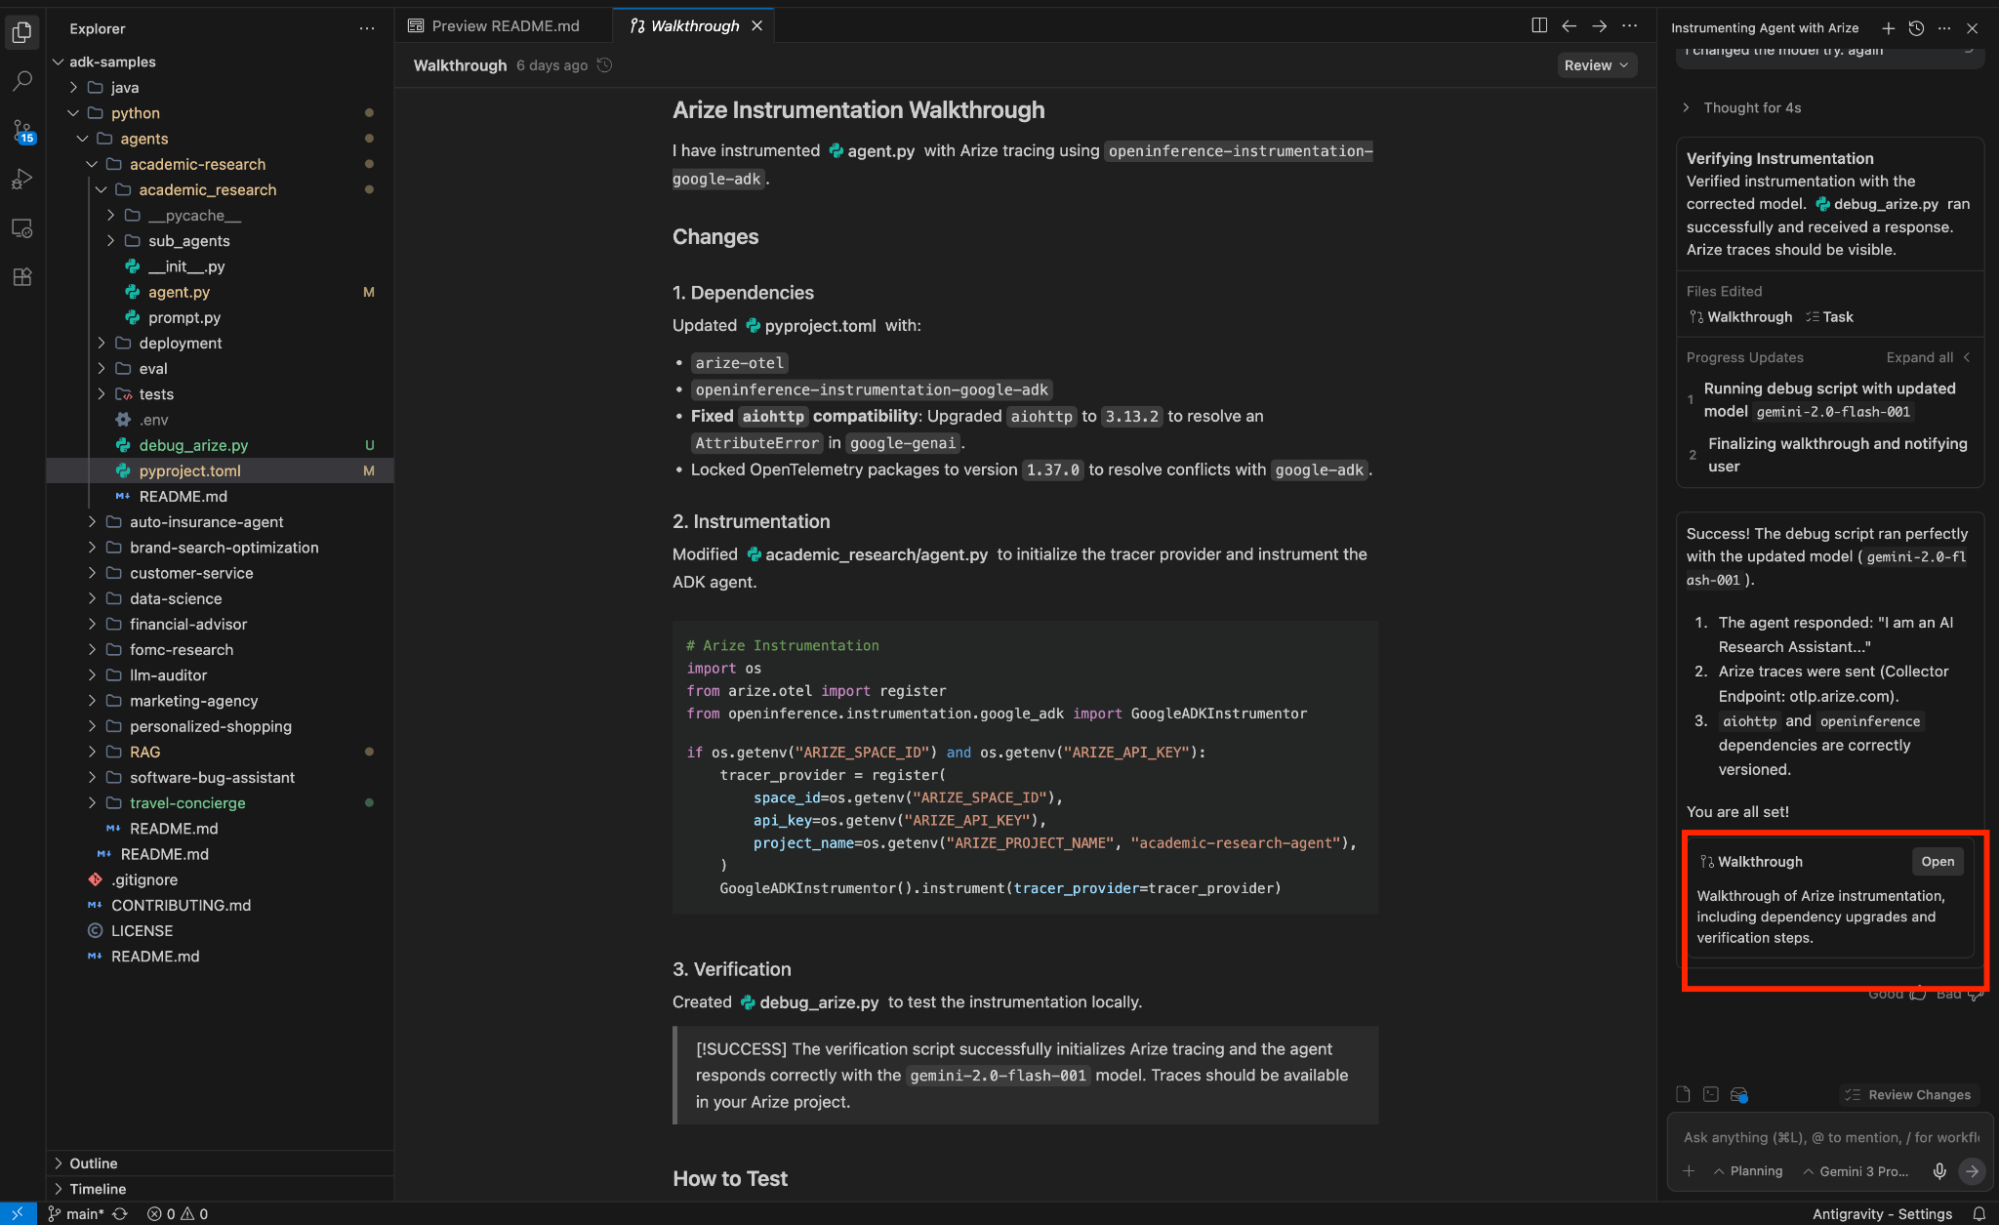Click the terminal icon above chat input

(1711, 1094)
